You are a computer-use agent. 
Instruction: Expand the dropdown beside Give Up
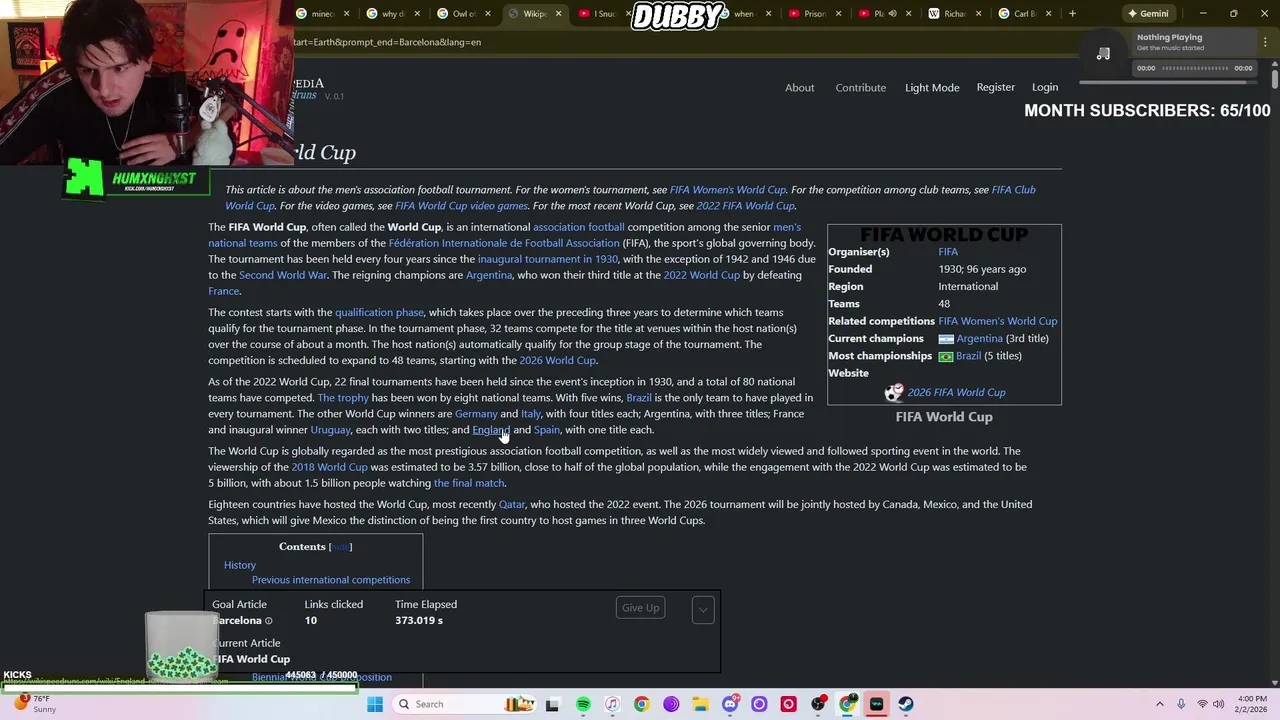point(703,609)
